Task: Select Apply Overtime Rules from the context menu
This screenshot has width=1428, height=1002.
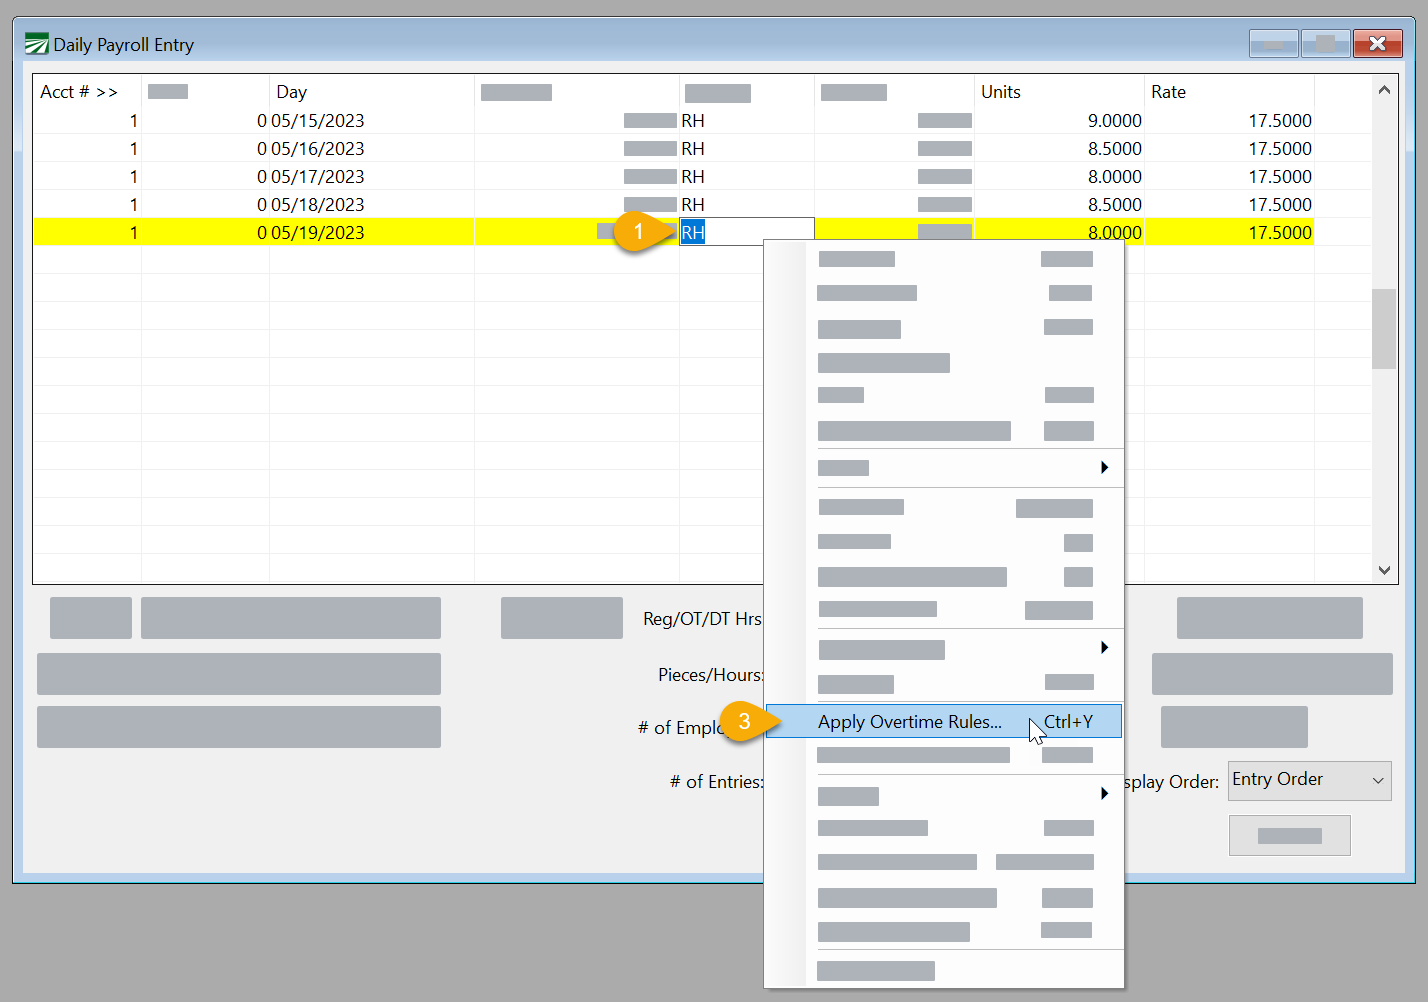Action: click(910, 722)
